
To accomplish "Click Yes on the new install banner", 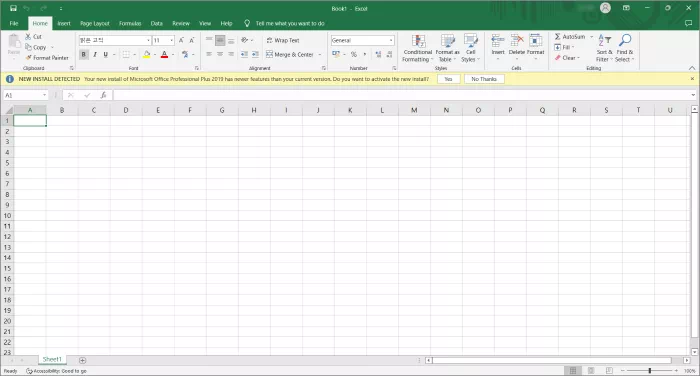I will pyautogui.click(x=448, y=79).
